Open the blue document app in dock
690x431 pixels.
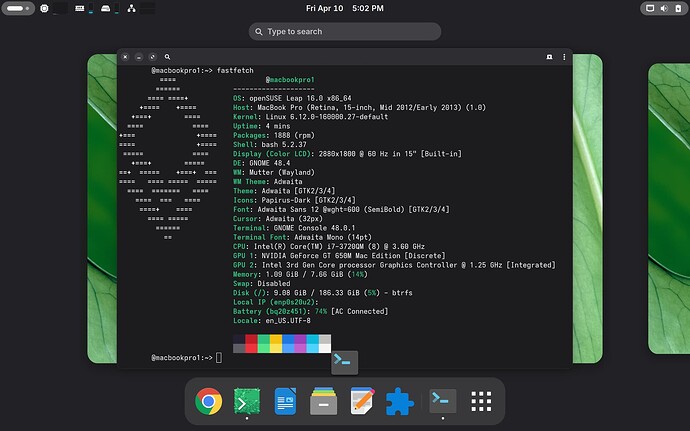coord(285,401)
